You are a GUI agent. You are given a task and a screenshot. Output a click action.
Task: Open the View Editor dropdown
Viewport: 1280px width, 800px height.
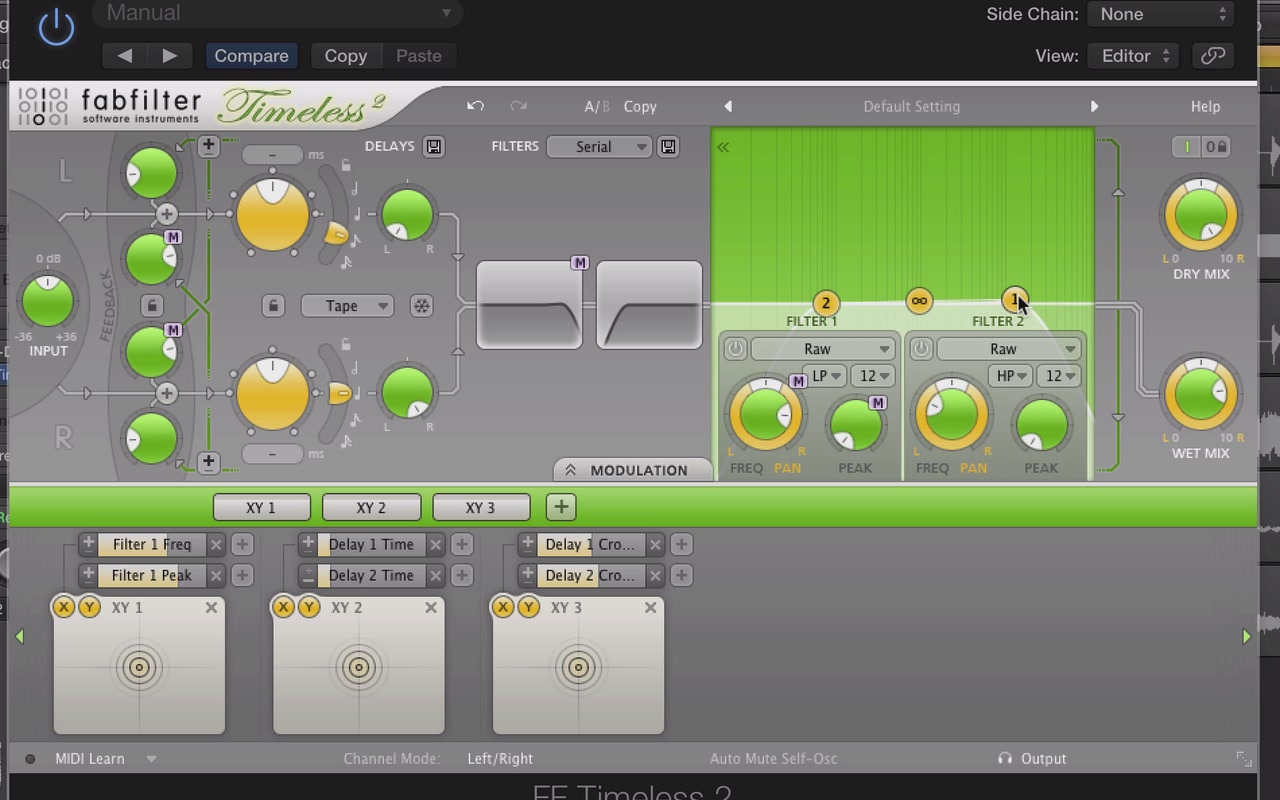tap(1134, 56)
